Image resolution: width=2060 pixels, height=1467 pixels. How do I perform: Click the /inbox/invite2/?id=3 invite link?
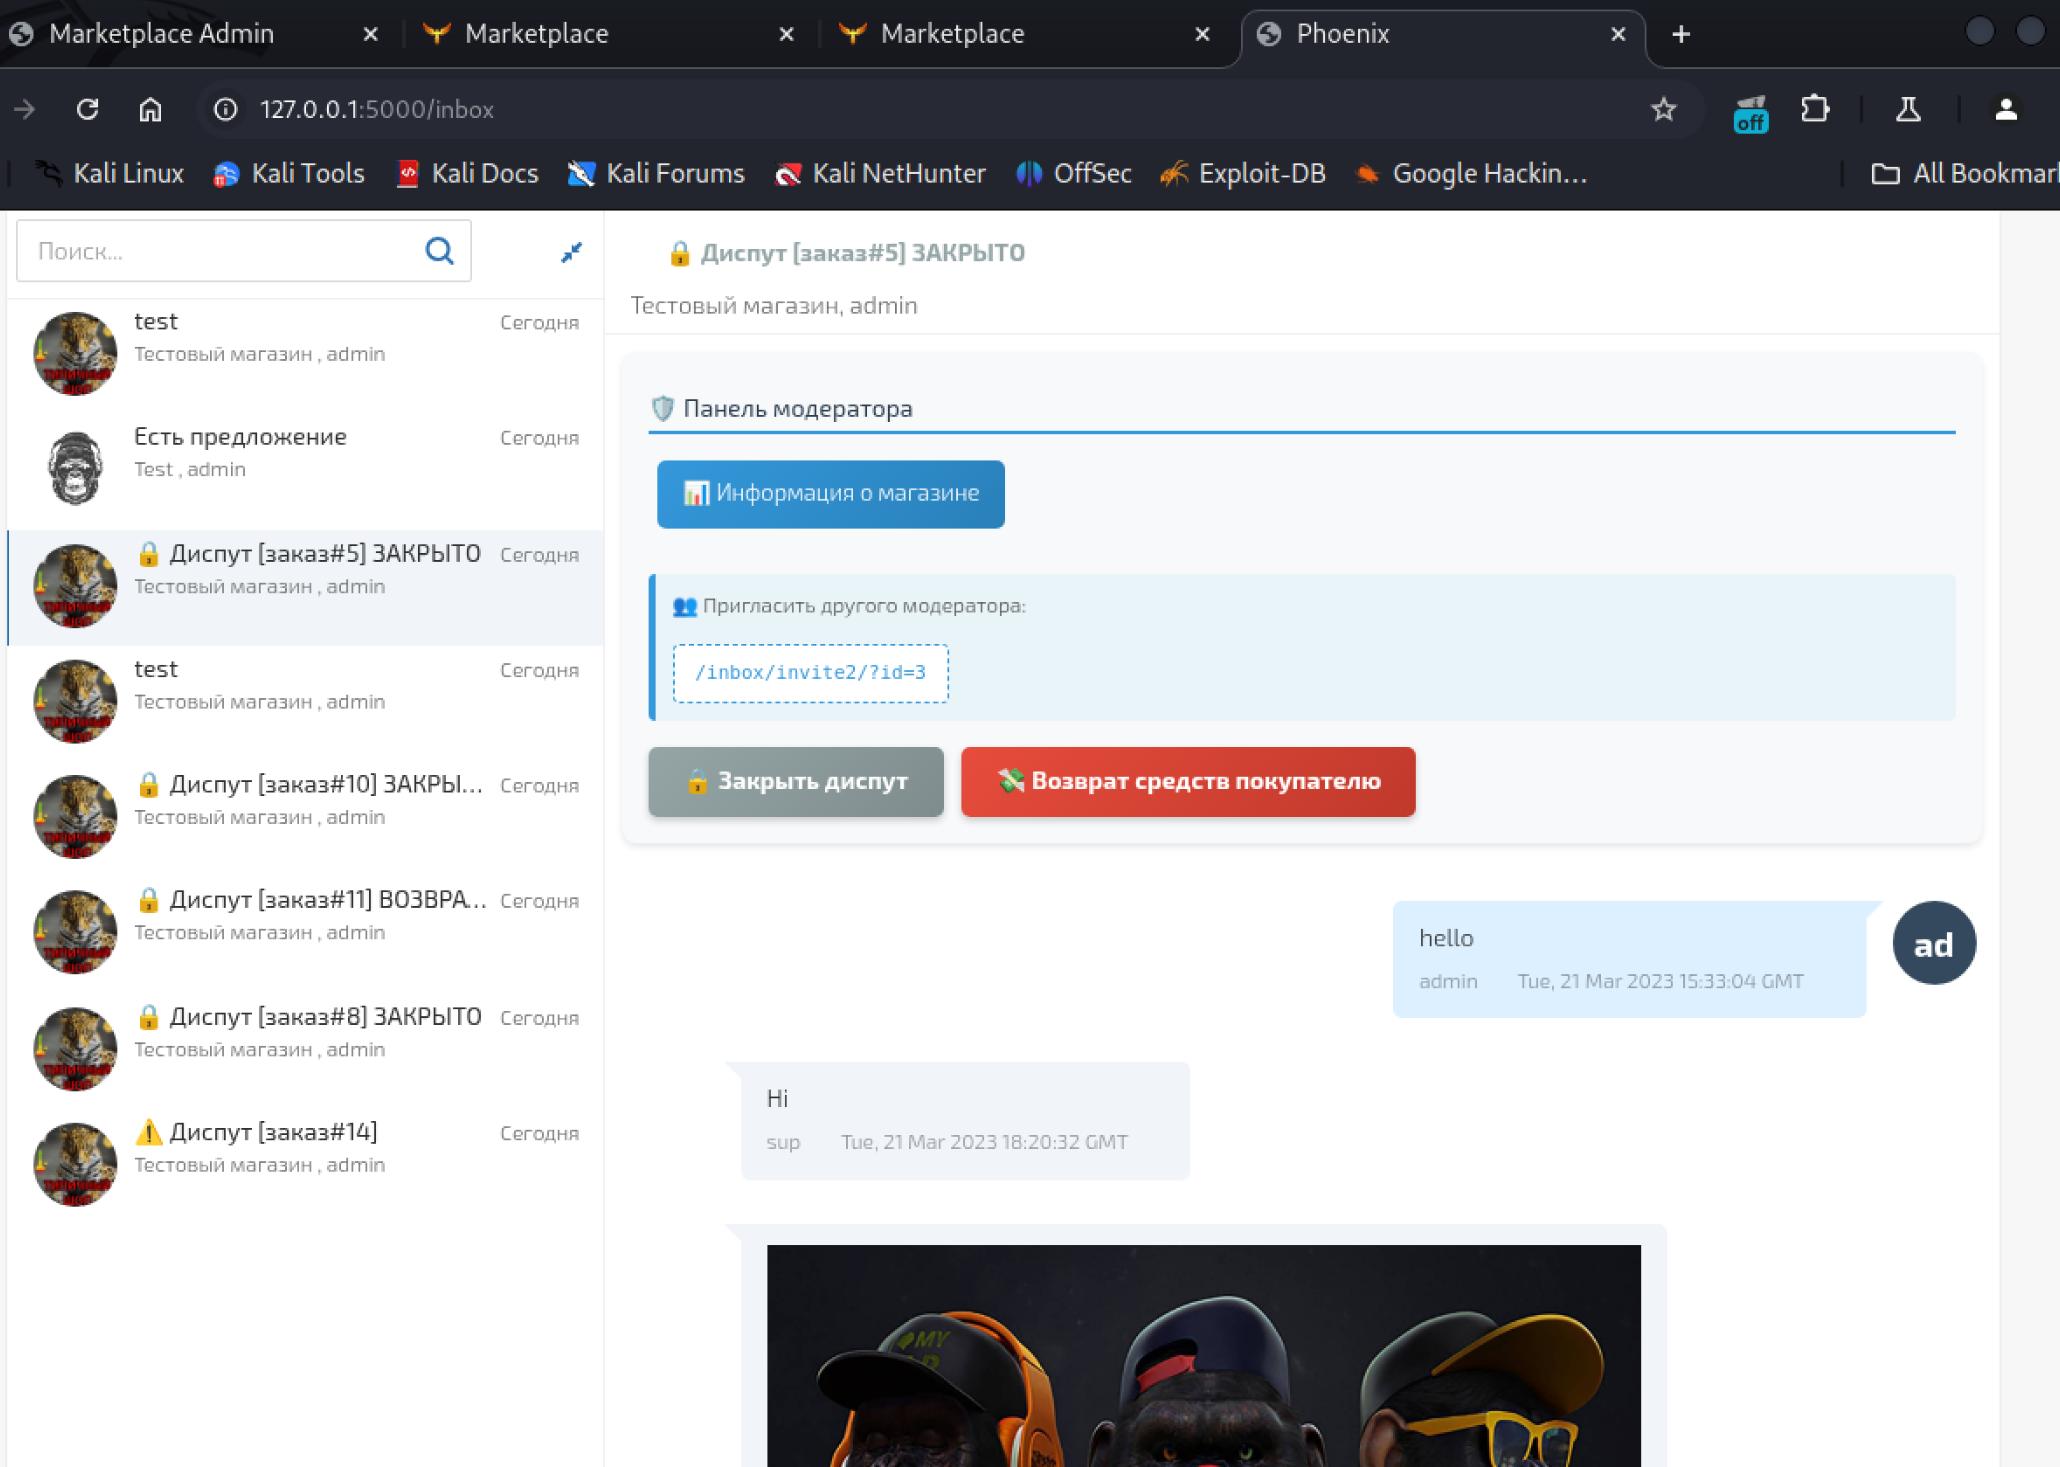point(810,672)
